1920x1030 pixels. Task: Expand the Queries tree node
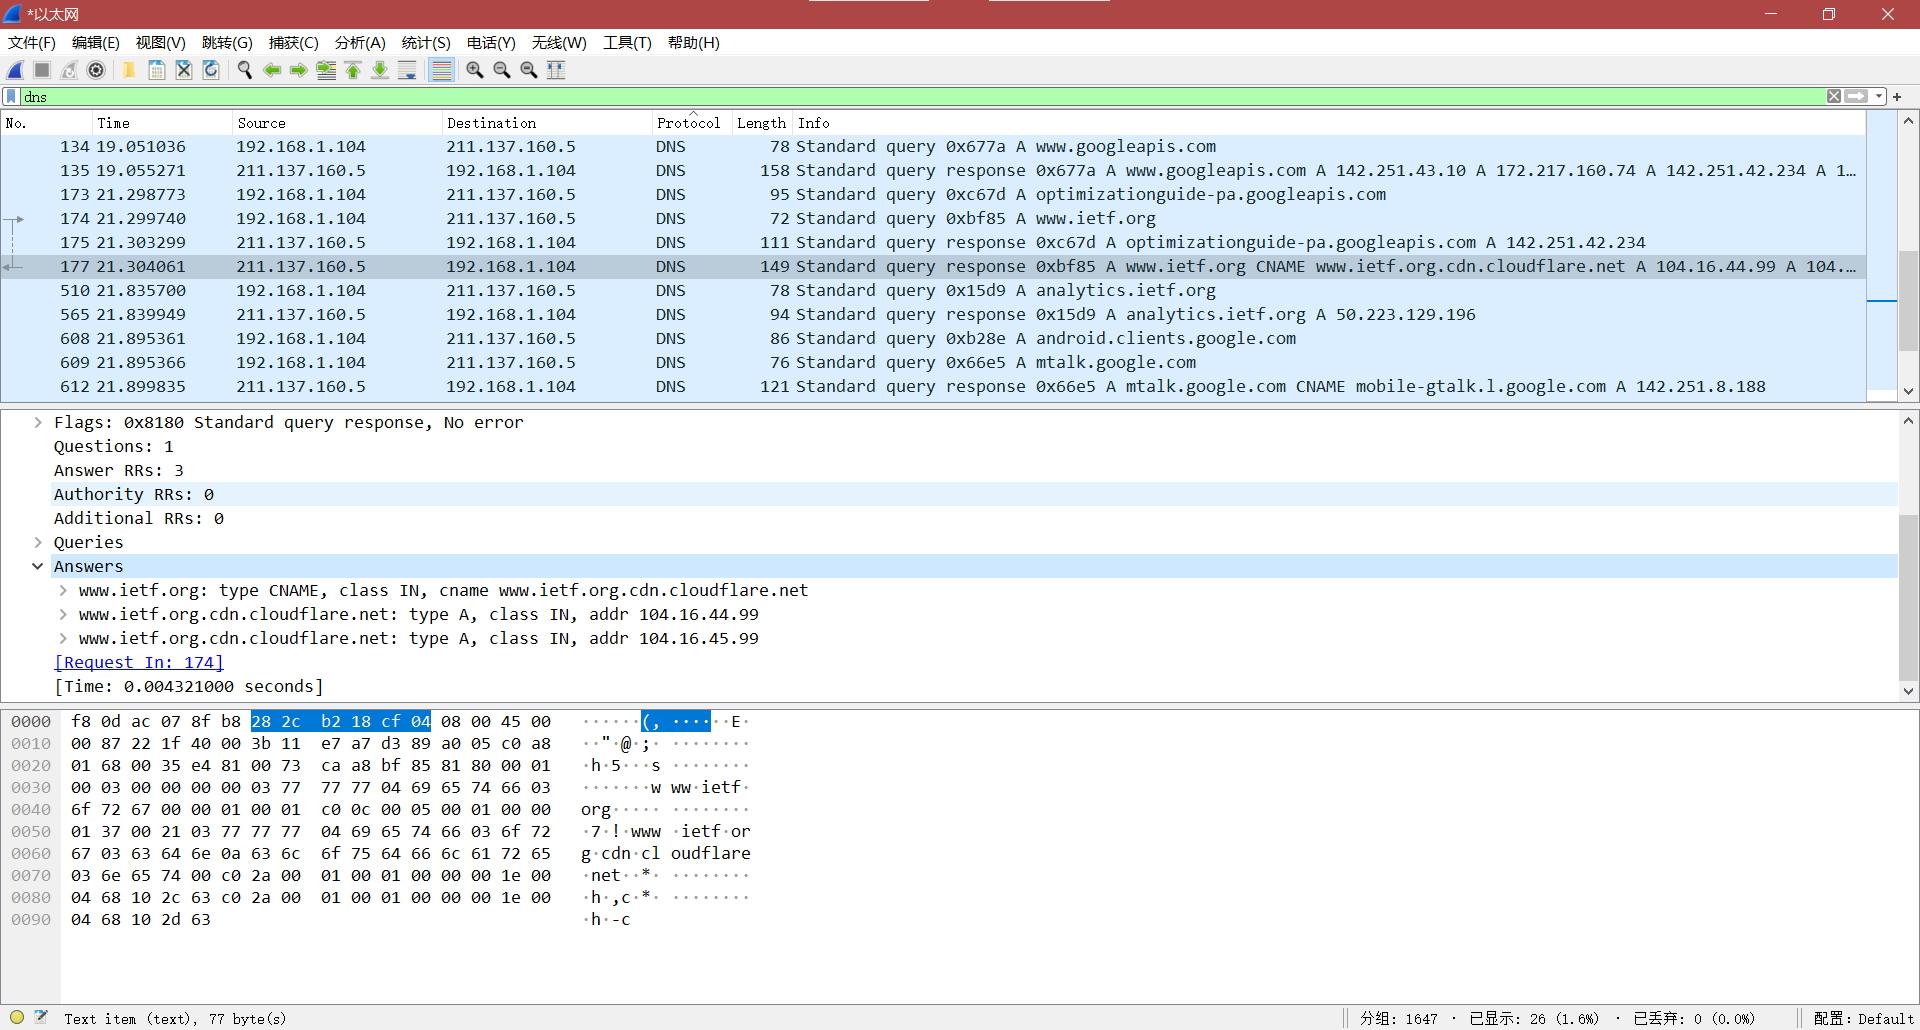tap(38, 542)
